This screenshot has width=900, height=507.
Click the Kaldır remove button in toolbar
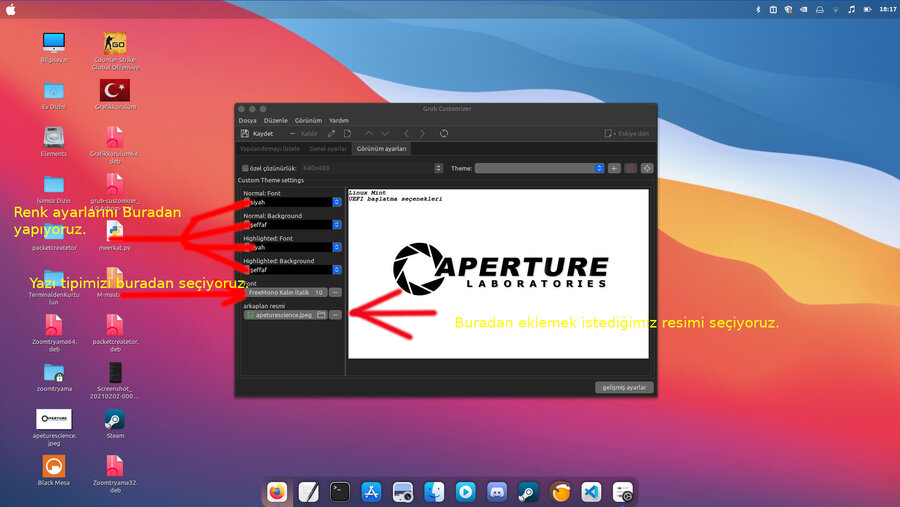[304, 134]
